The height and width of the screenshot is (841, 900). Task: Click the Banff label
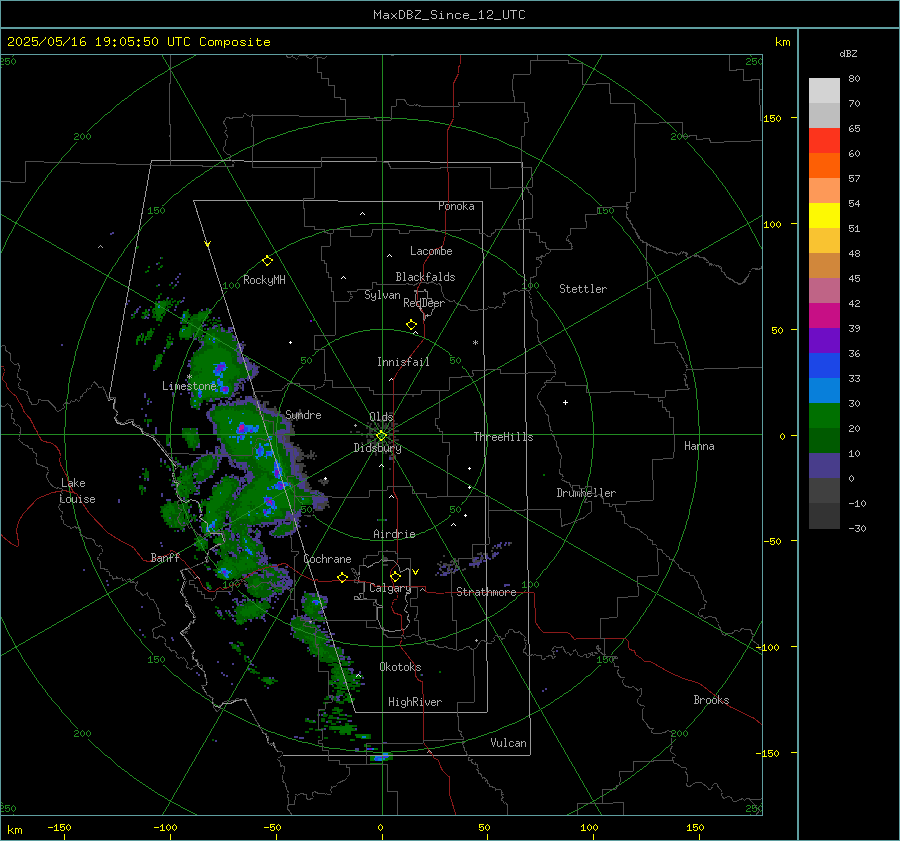point(165,557)
